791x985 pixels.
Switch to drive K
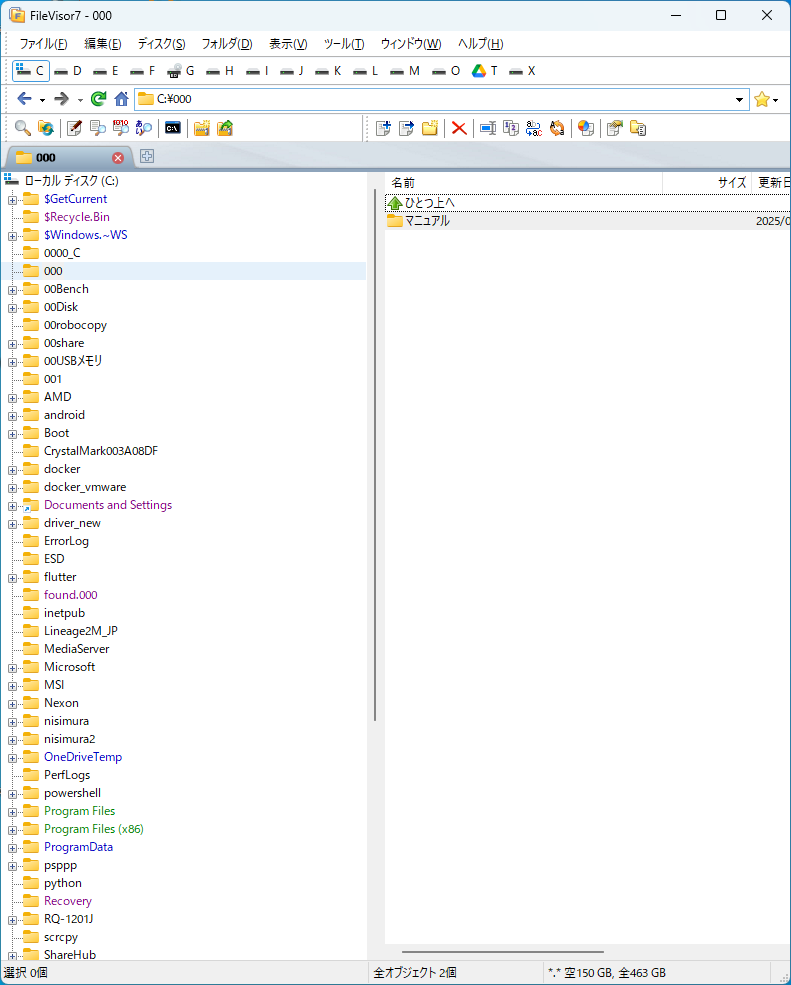pyautogui.click(x=328, y=71)
